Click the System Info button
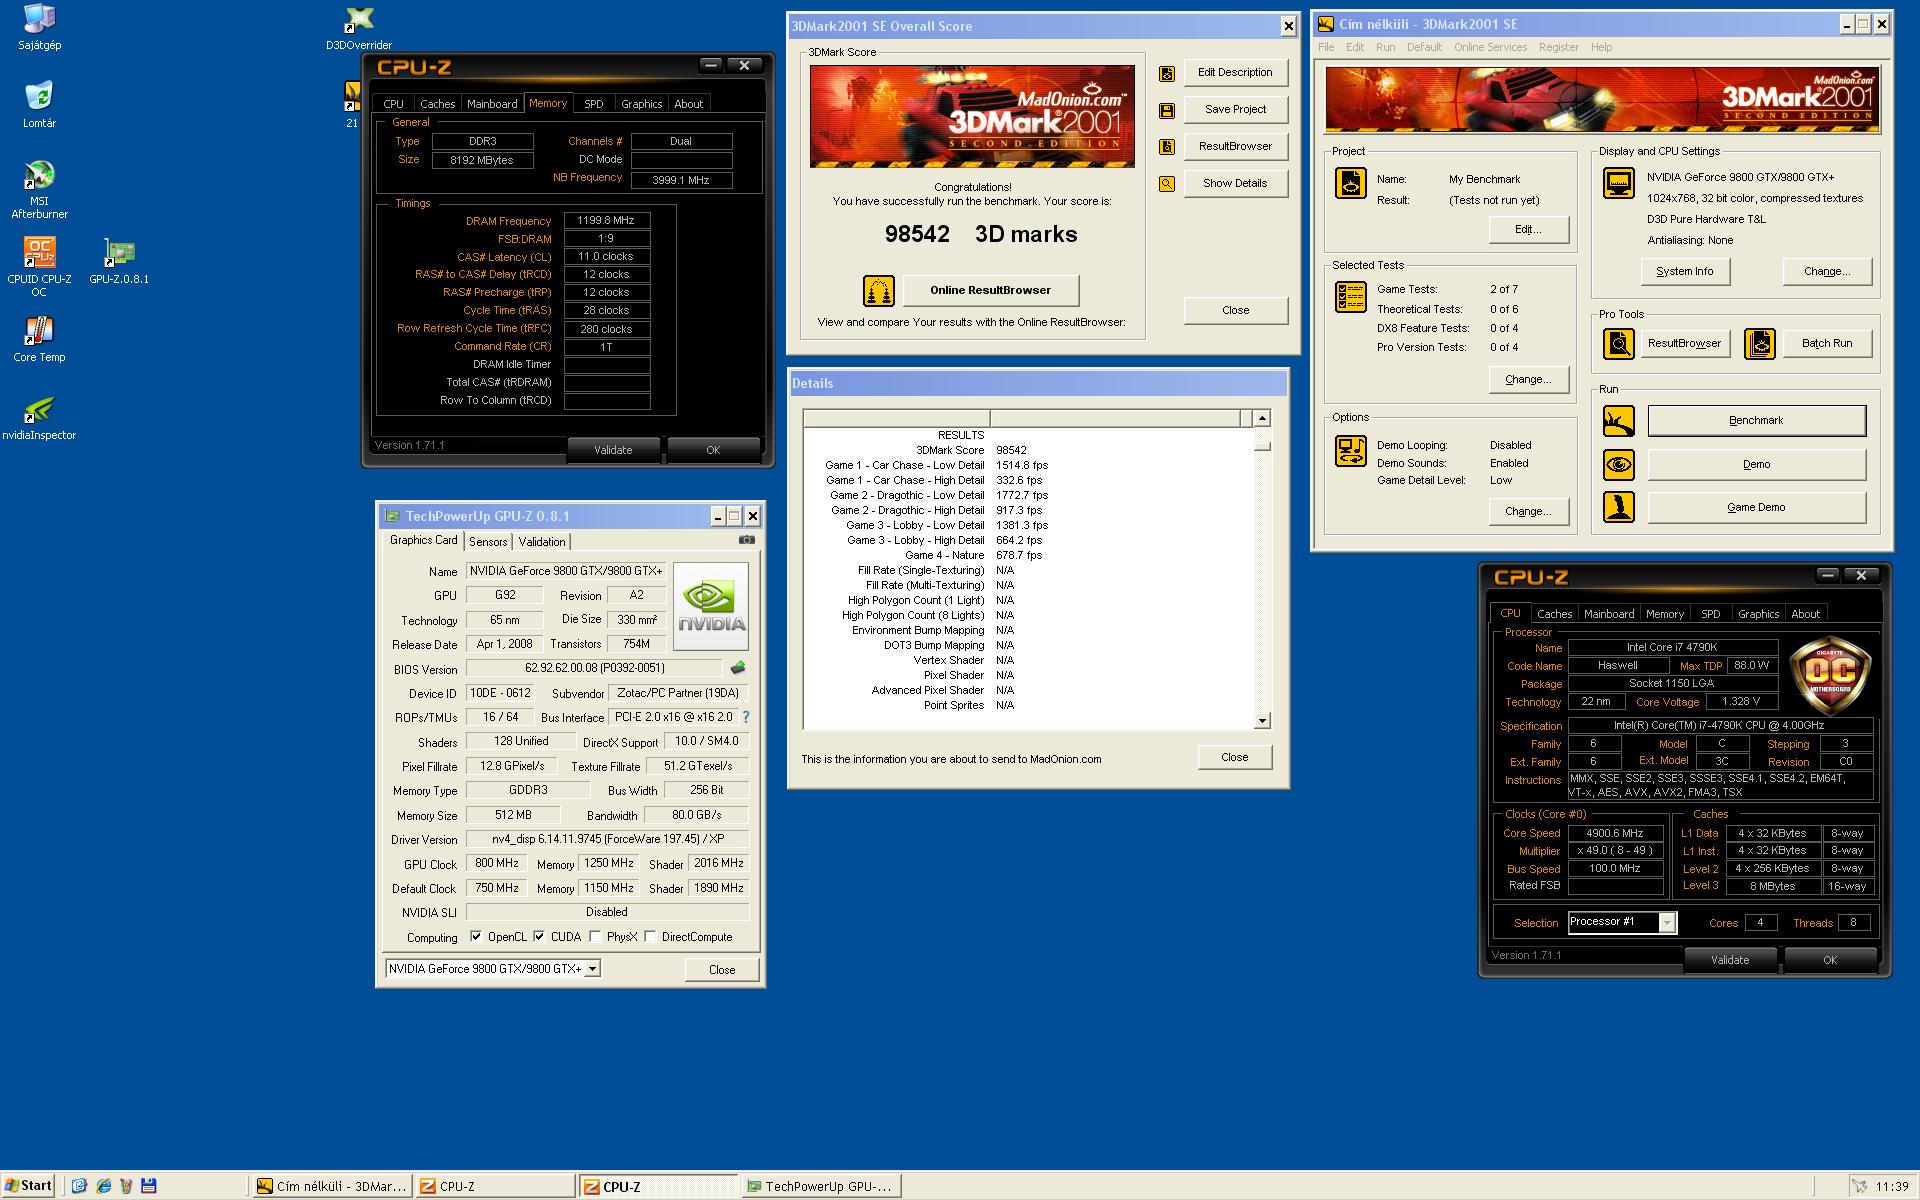The height and width of the screenshot is (1200, 1920). point(1684,272)
